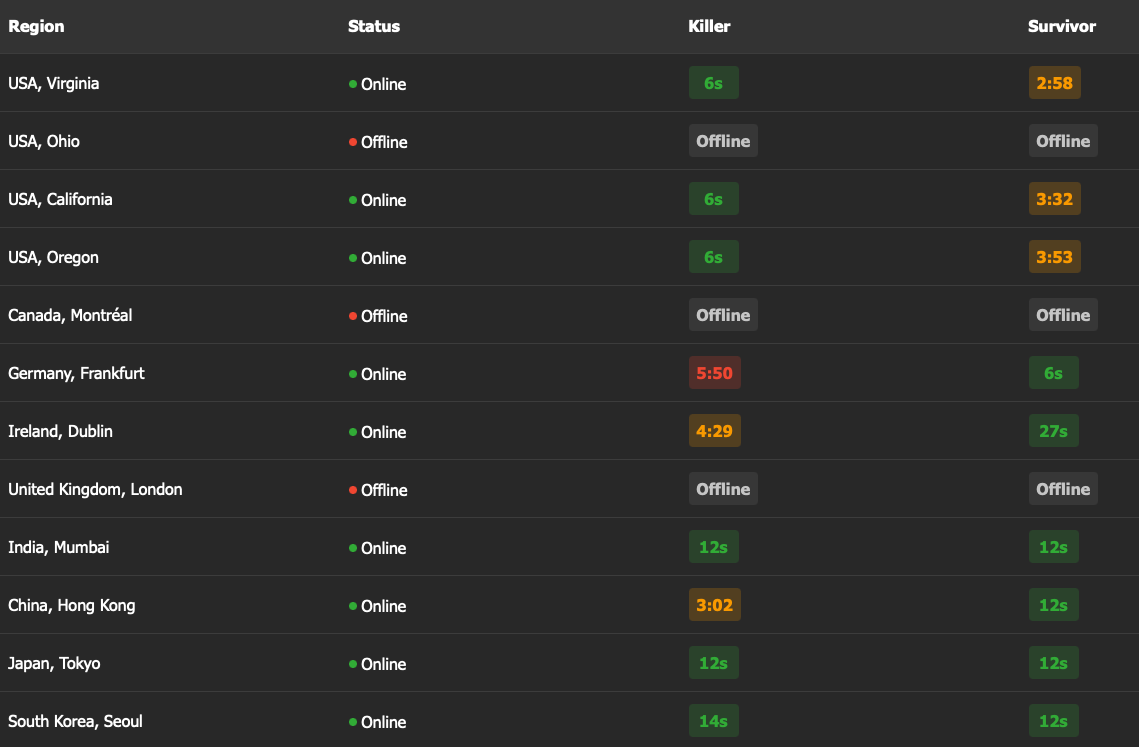Click the Offline status for United Kingdom, London
This screenshot has height=747, width=1139.
(378, 490)
